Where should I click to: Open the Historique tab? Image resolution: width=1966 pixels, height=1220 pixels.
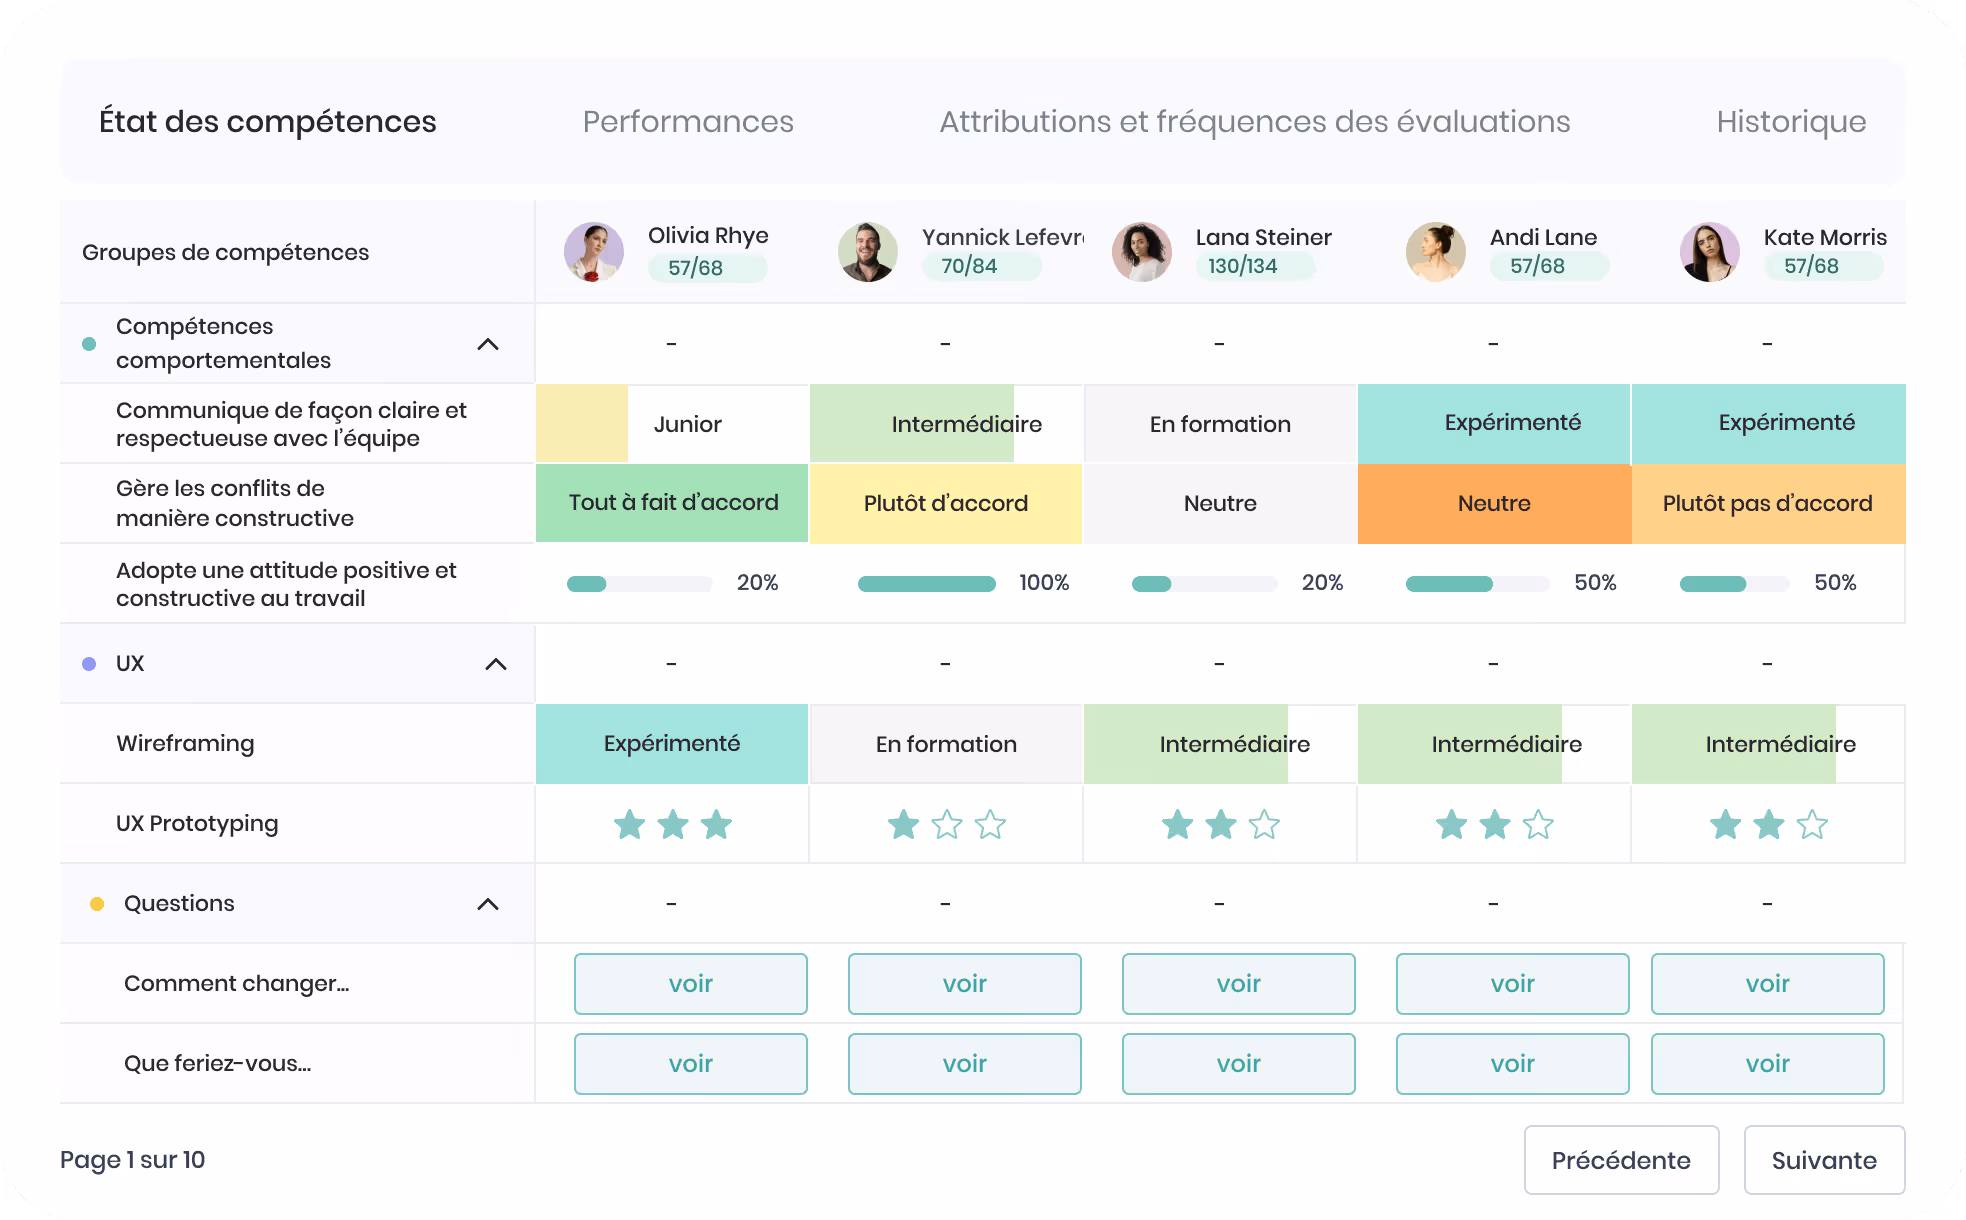point(1791,122)
